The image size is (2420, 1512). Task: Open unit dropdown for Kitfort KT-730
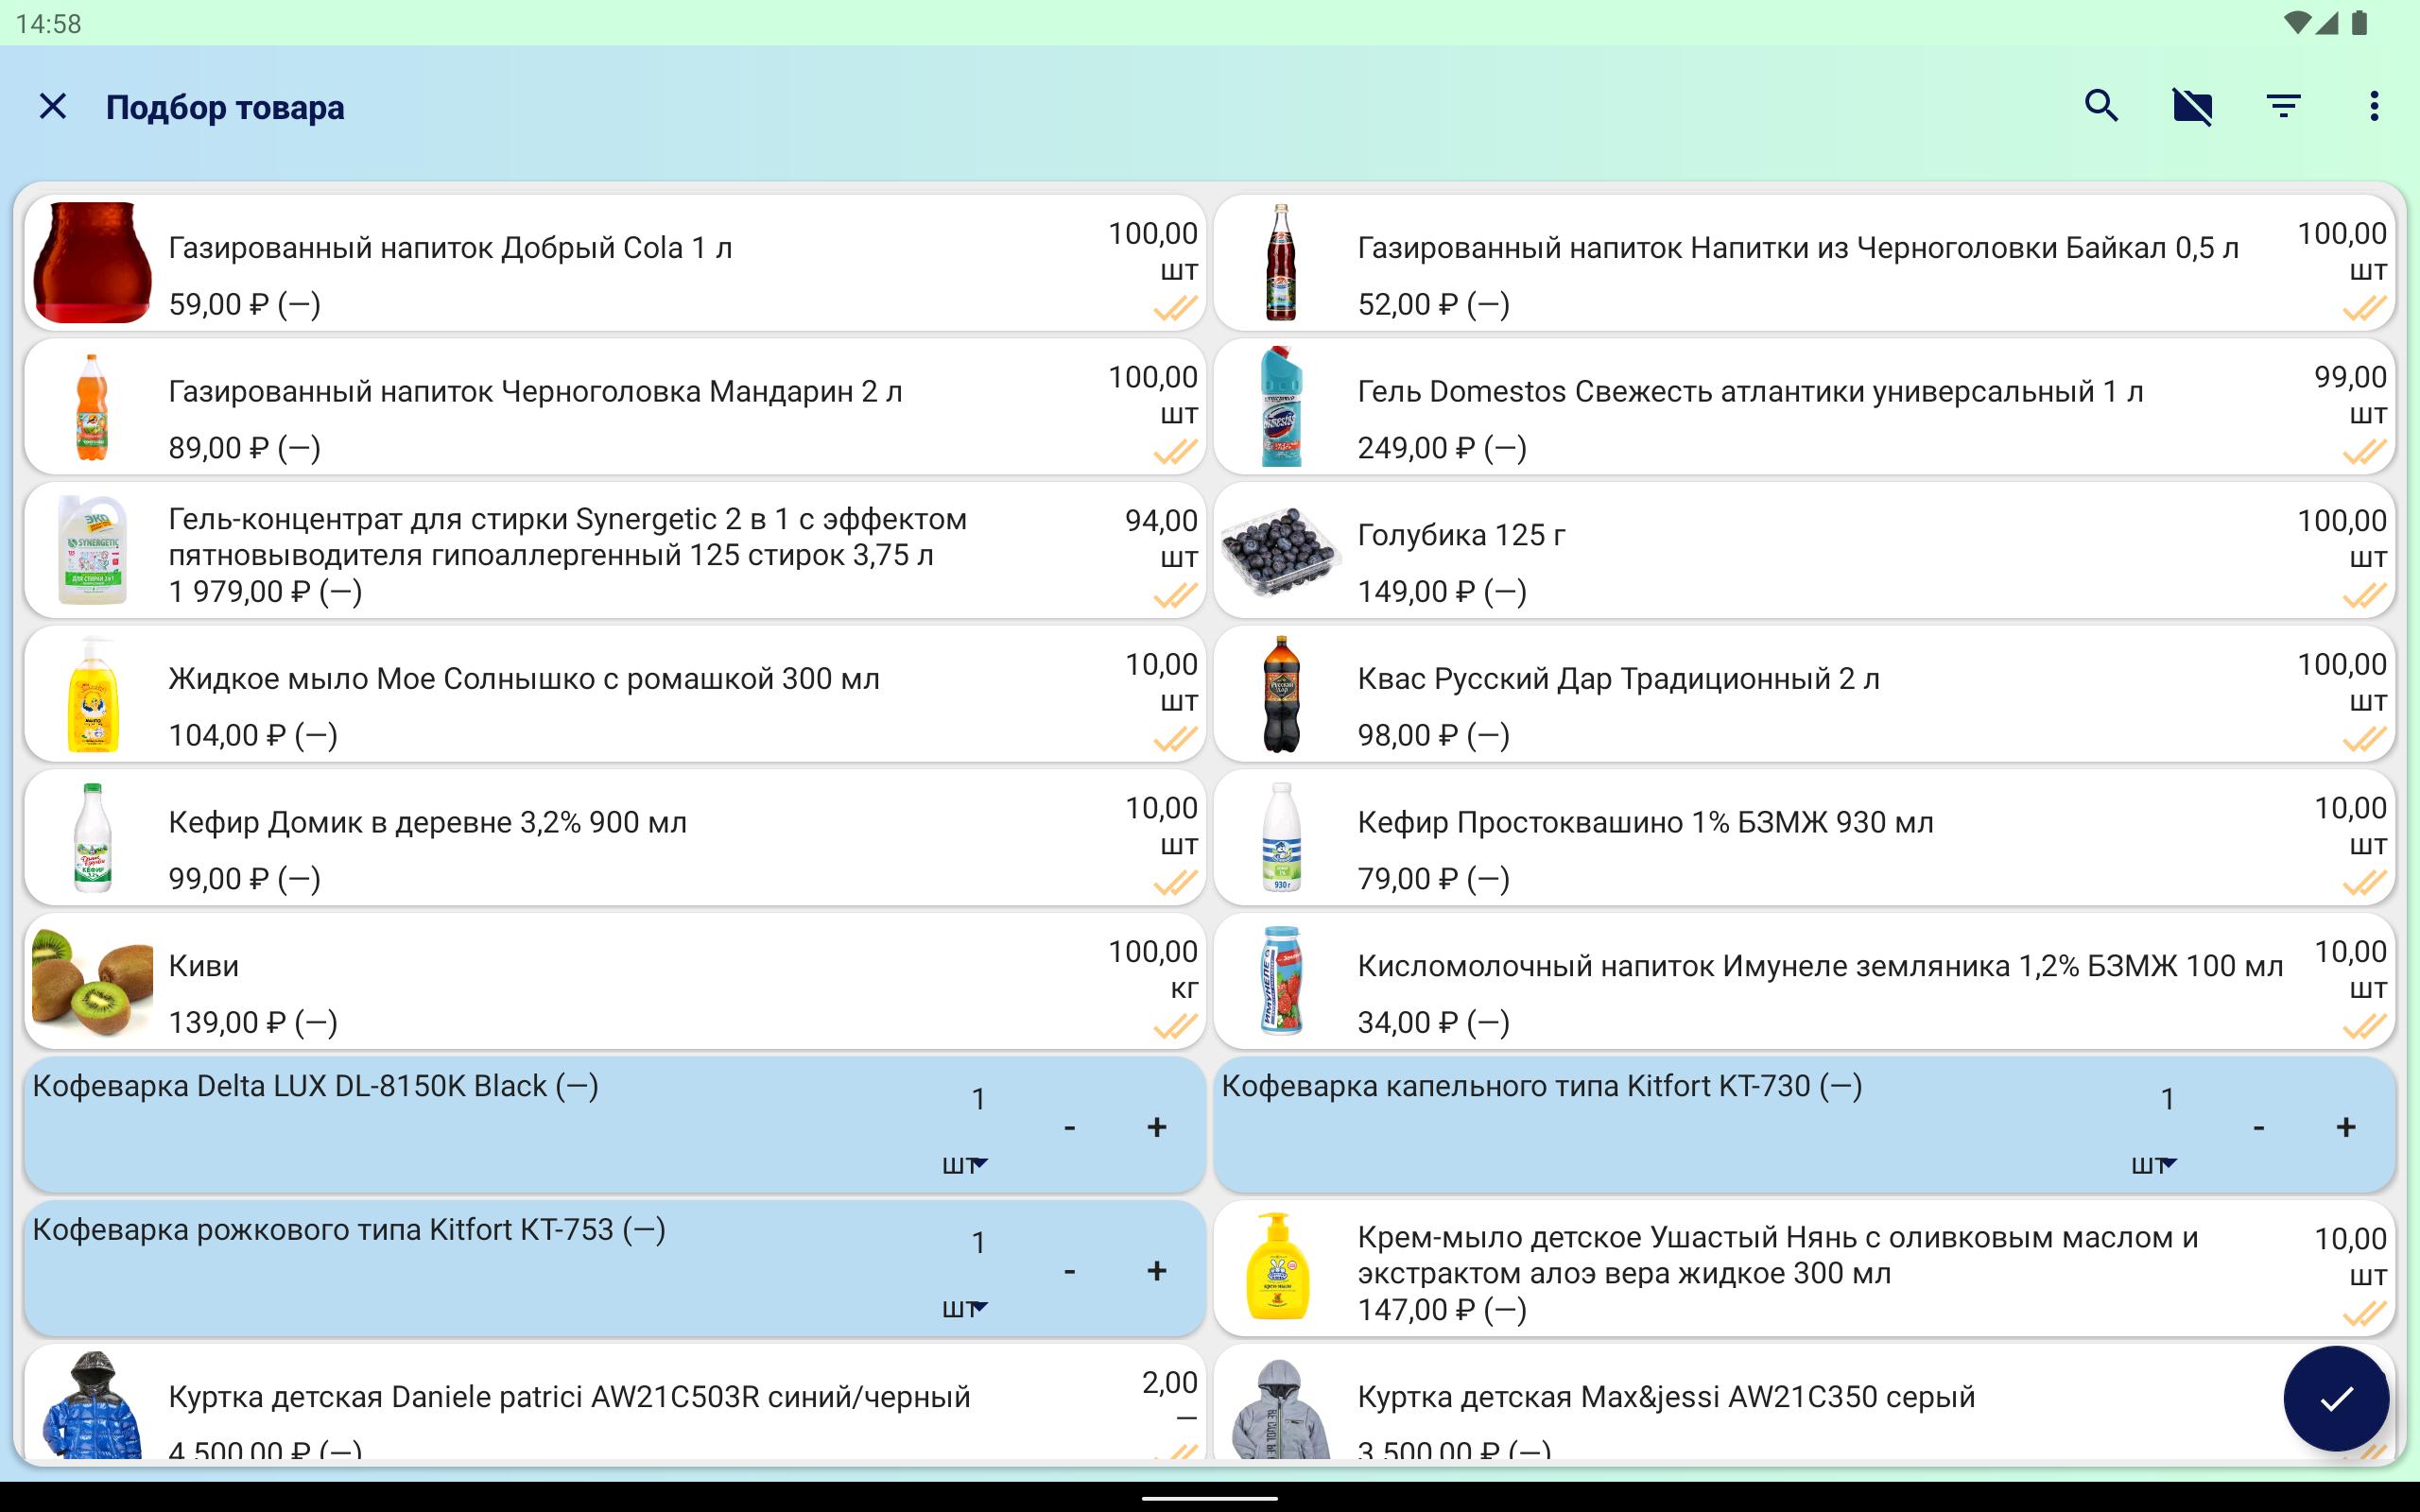click(x=2154, y=1165)
